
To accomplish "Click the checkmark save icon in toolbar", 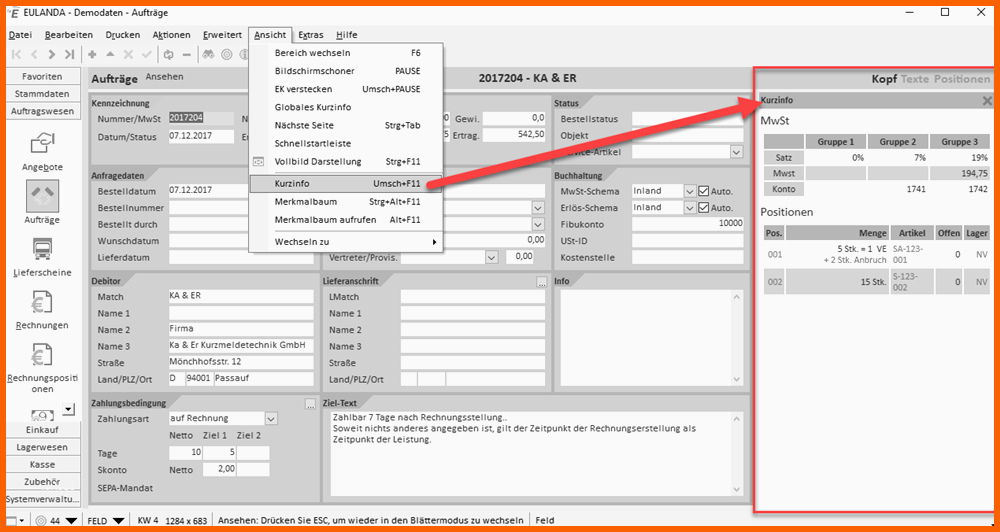I will pyautogui.click(x=147, y=55).
